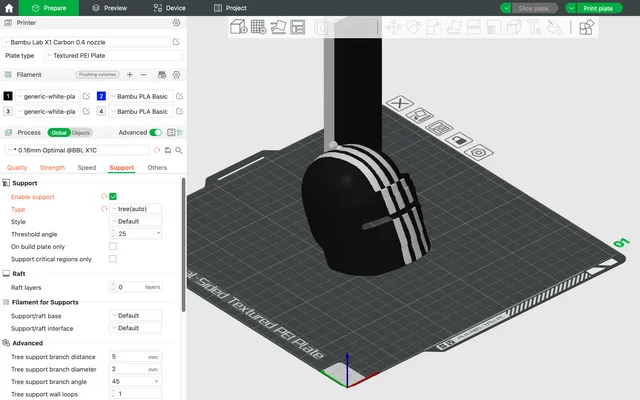Screen dimensions: 640x400
Task: Reset the modified process preset
Action: 157,150
